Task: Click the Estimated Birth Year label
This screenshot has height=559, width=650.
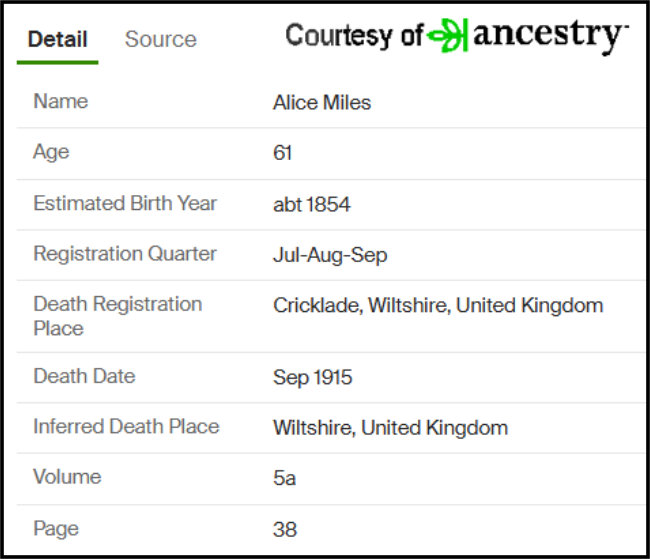Action: [125, 203]
